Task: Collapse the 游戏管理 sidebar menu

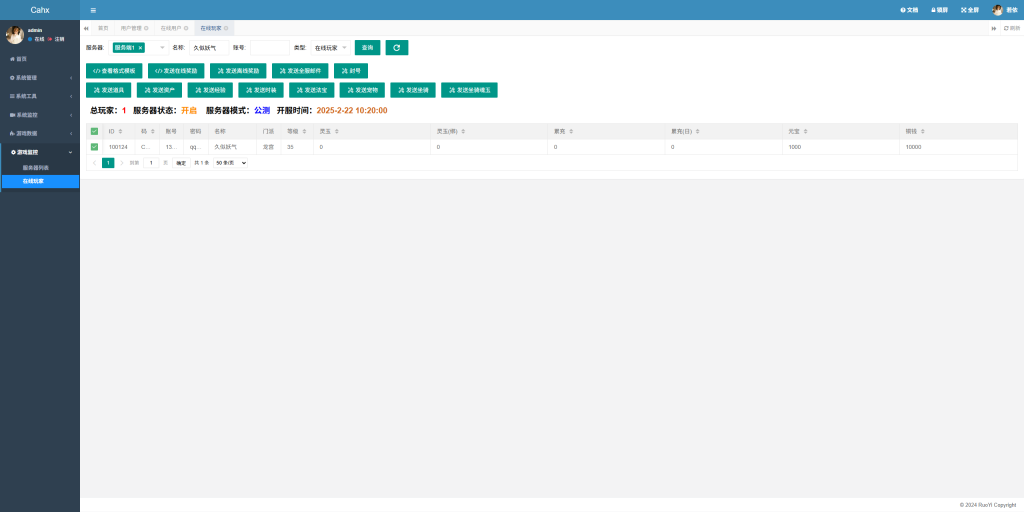Action: coord(40,151)
